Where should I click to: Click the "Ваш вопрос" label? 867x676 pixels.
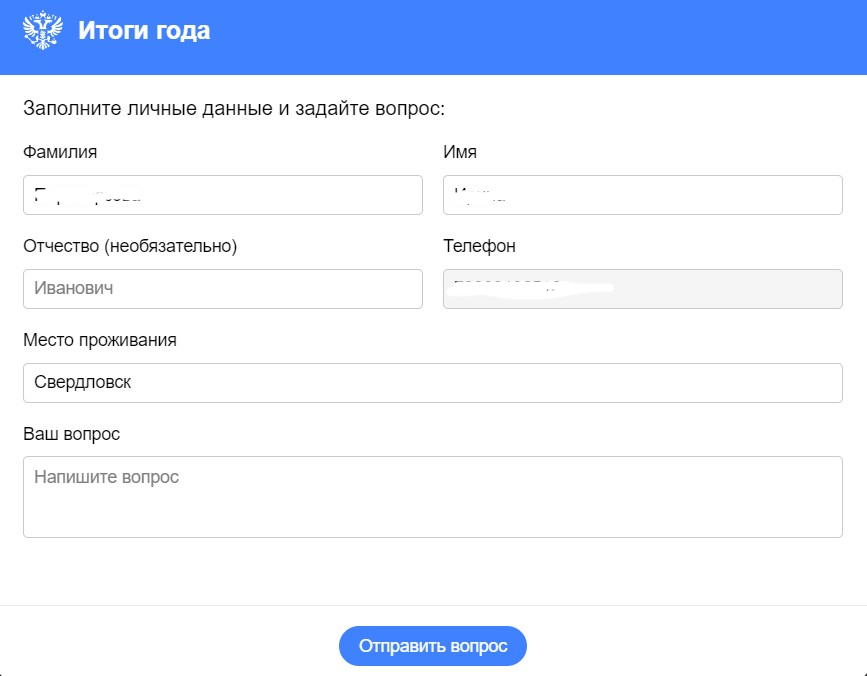71,434
